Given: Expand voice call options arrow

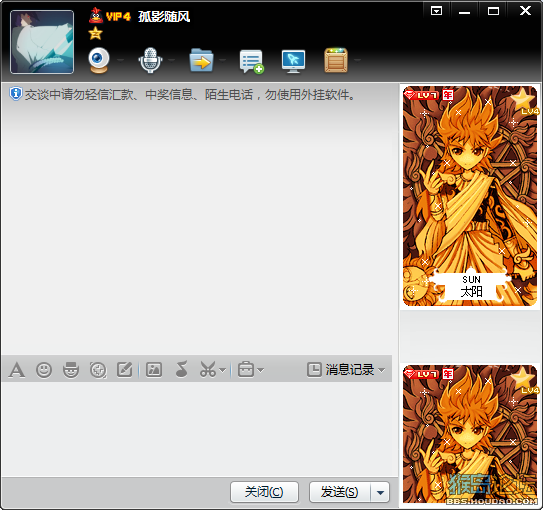Looking at the screenshot, I should tap(171, 60).
